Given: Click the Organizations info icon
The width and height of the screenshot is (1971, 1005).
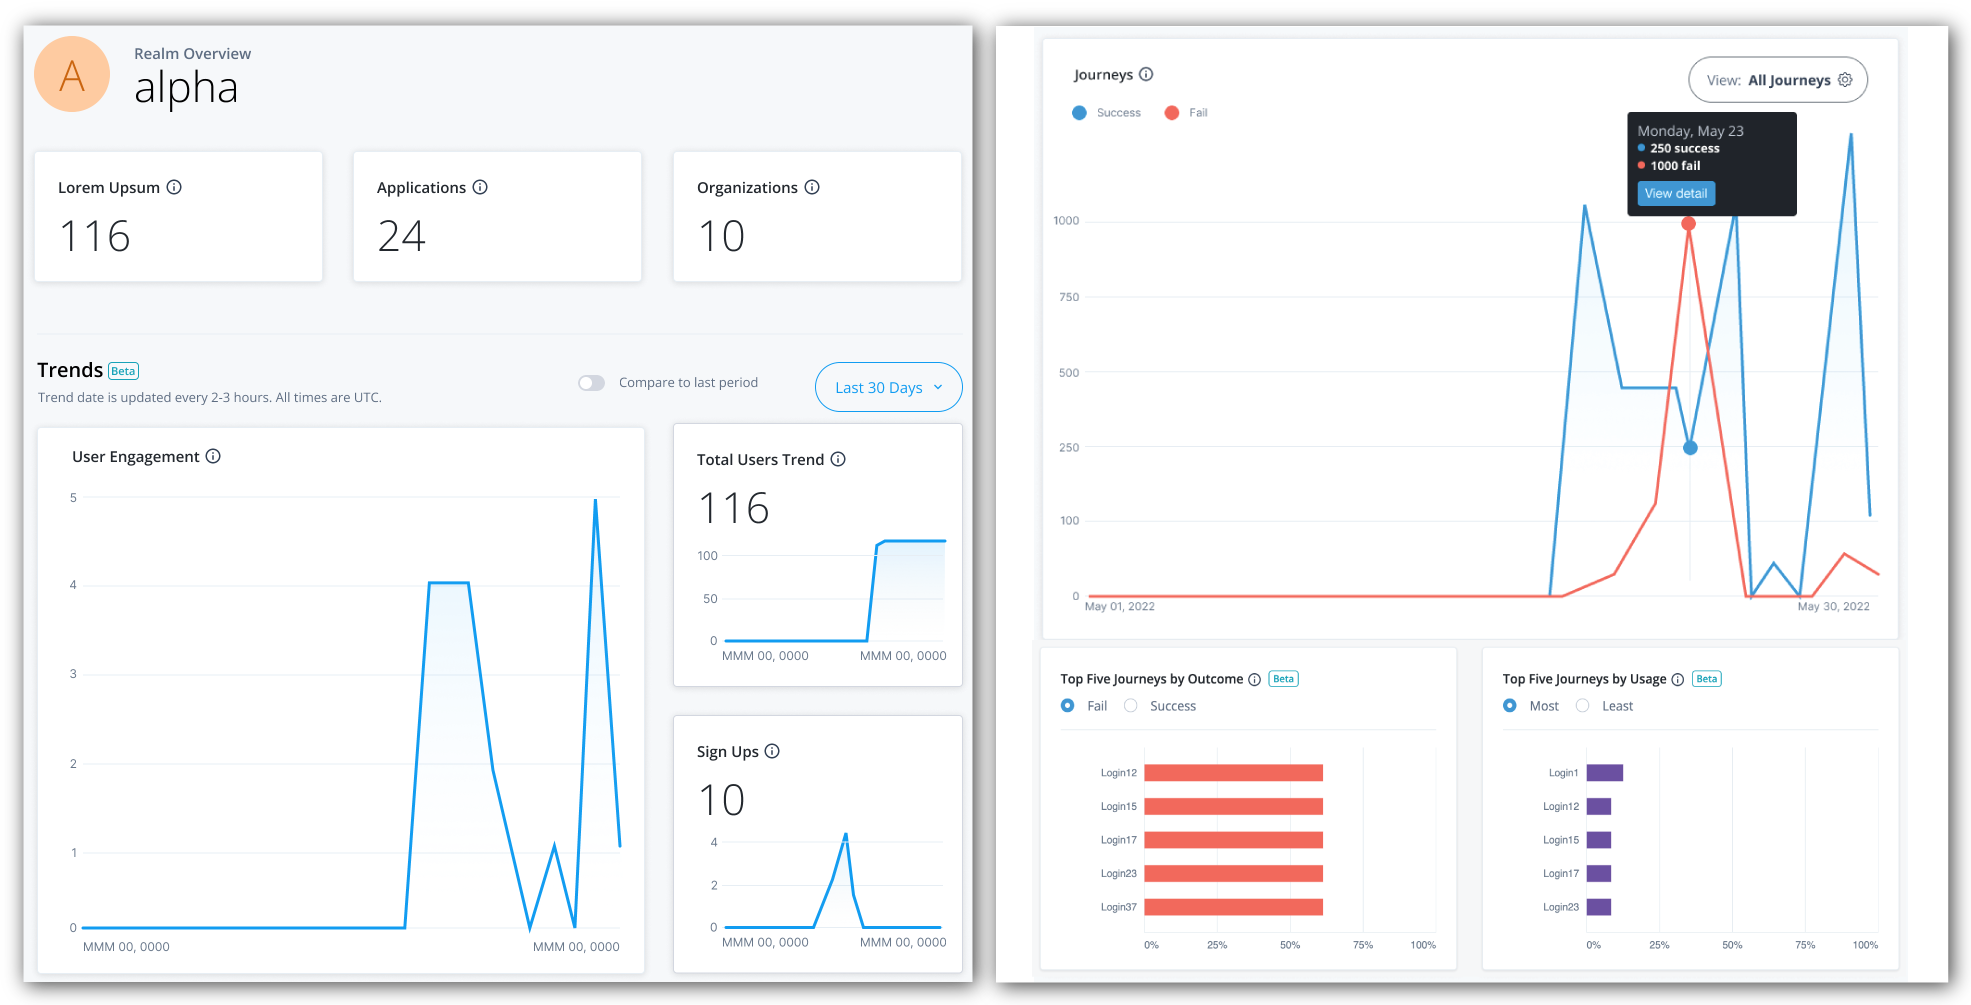Looking at the screenshot, I should click(x=811, y=187).
